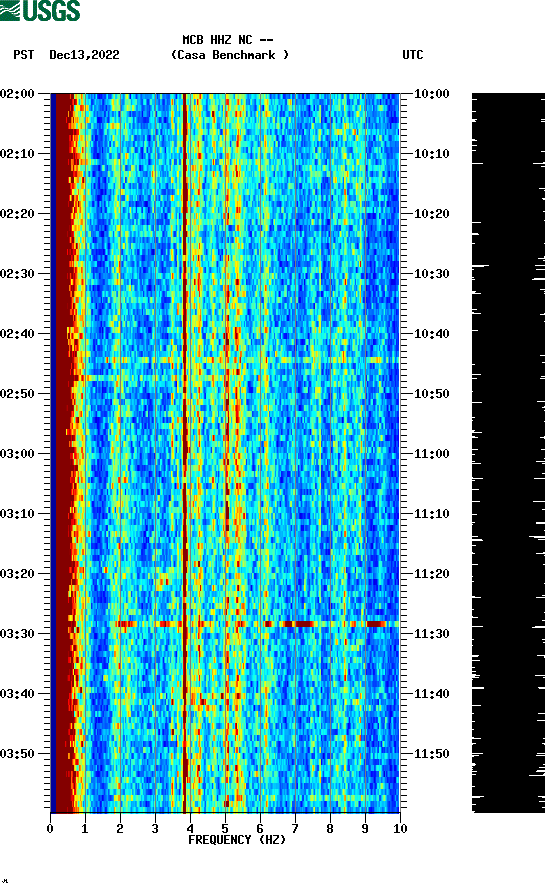Click the 'FREQUENCY (HZ)' axis title
552x892 pixels.
click(237, 840)
